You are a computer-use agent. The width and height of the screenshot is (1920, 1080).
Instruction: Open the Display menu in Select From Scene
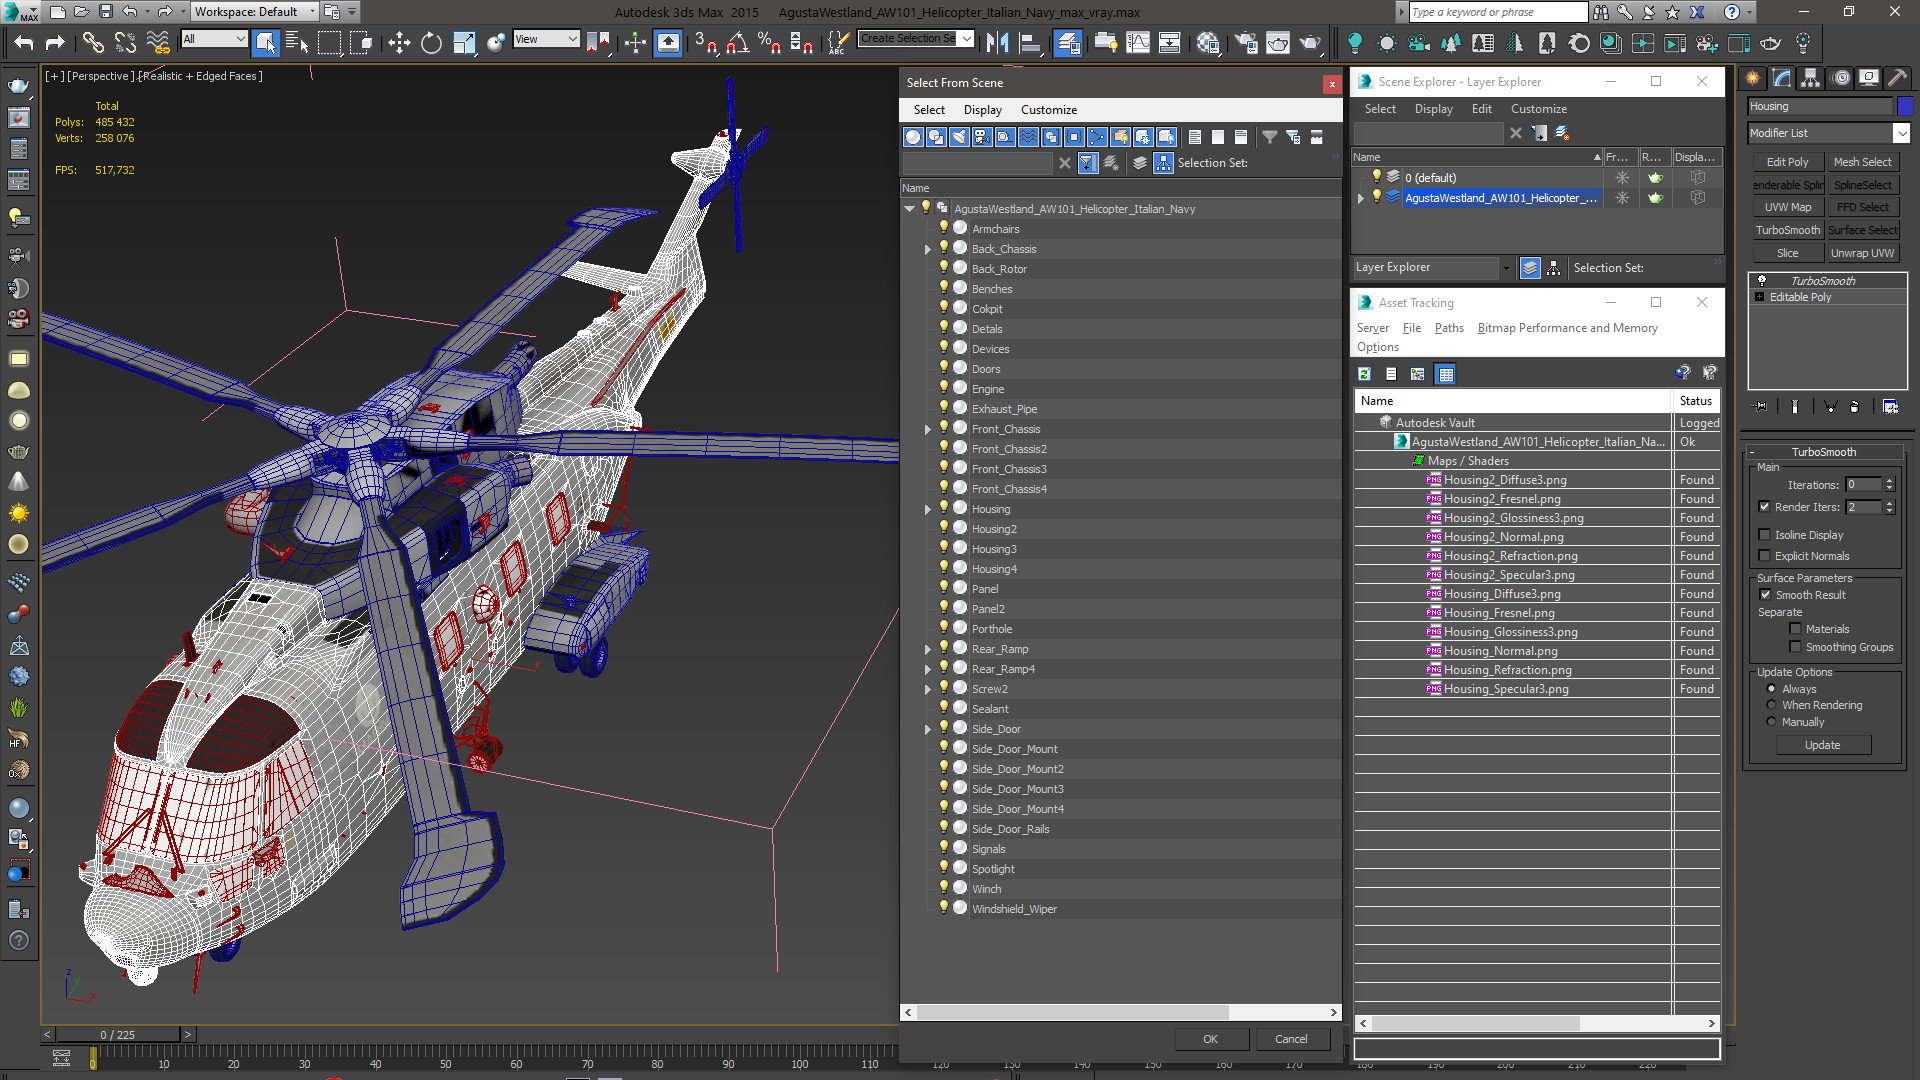[982, 110]
